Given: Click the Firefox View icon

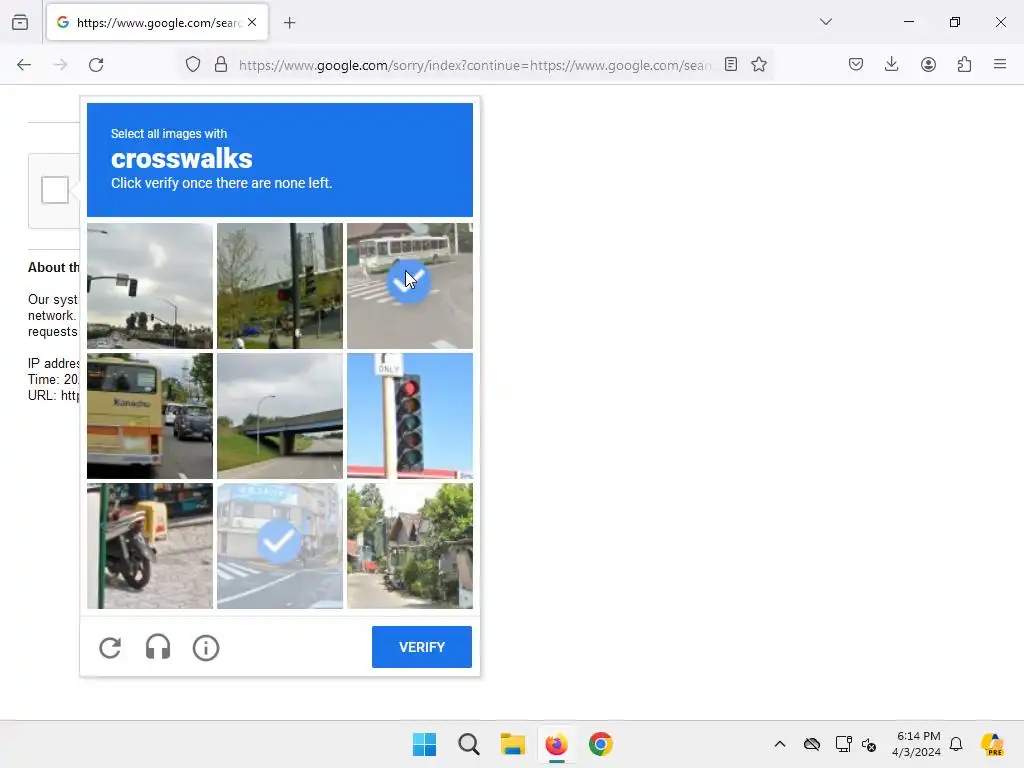Looking at the screenshot, I should coord(20,23).
